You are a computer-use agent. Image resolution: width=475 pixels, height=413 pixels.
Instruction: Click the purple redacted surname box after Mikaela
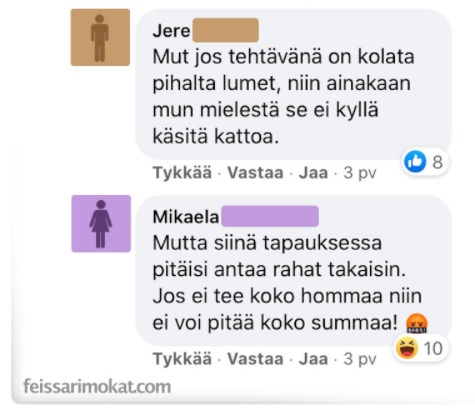270,216
